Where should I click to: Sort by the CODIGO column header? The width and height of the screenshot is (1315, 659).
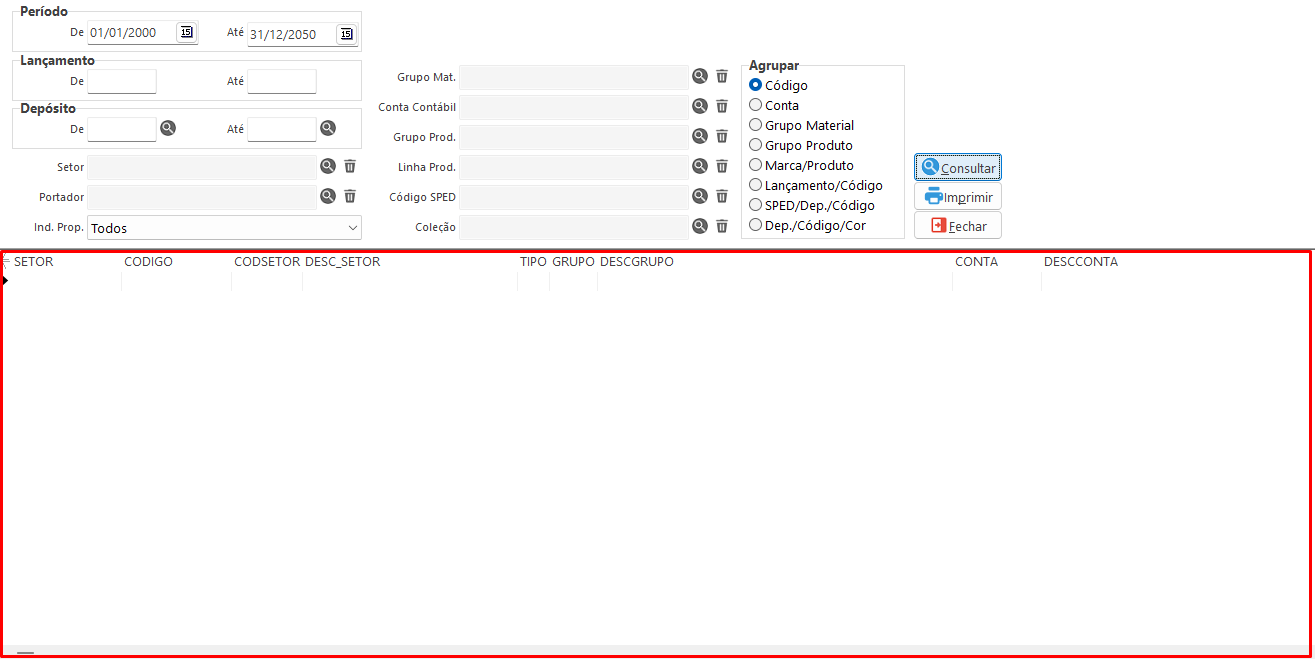[x=148, y=262]
